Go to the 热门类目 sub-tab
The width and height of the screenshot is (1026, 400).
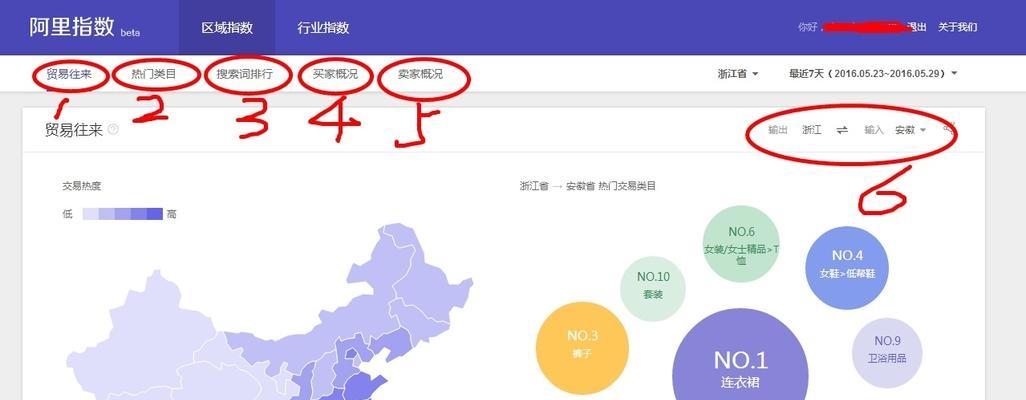click(154, 74)
